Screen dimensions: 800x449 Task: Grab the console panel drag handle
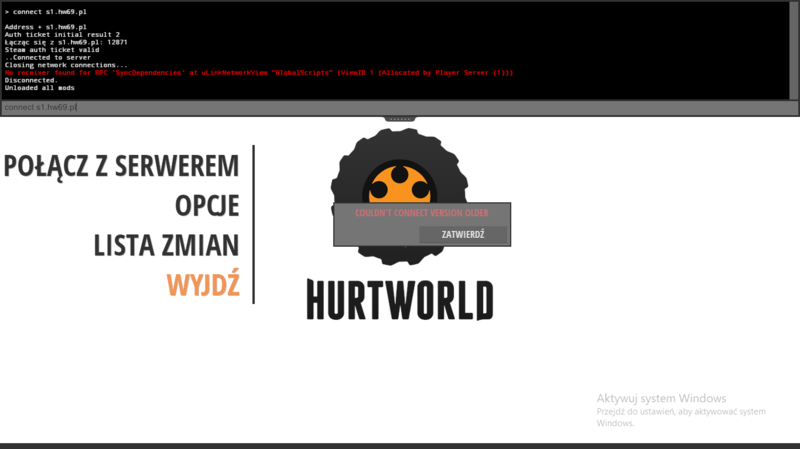[x=400, y=118]
